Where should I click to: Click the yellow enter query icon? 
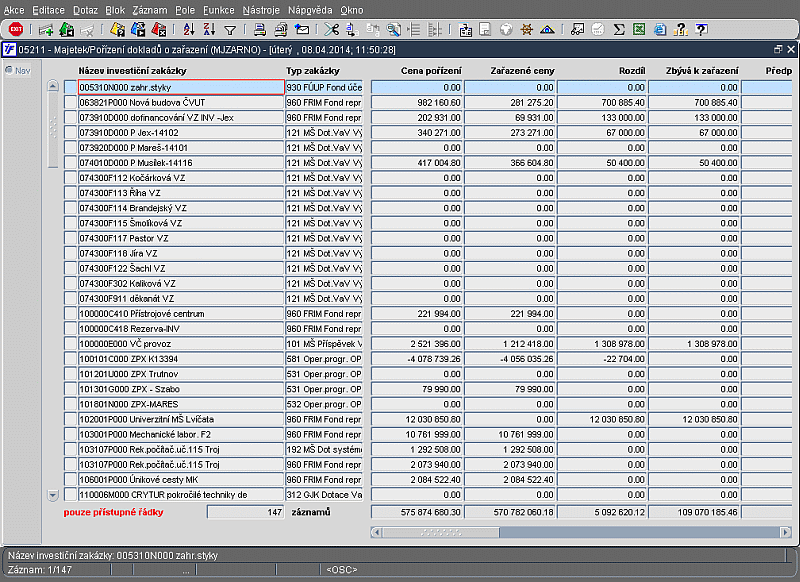tap(118, 30)
